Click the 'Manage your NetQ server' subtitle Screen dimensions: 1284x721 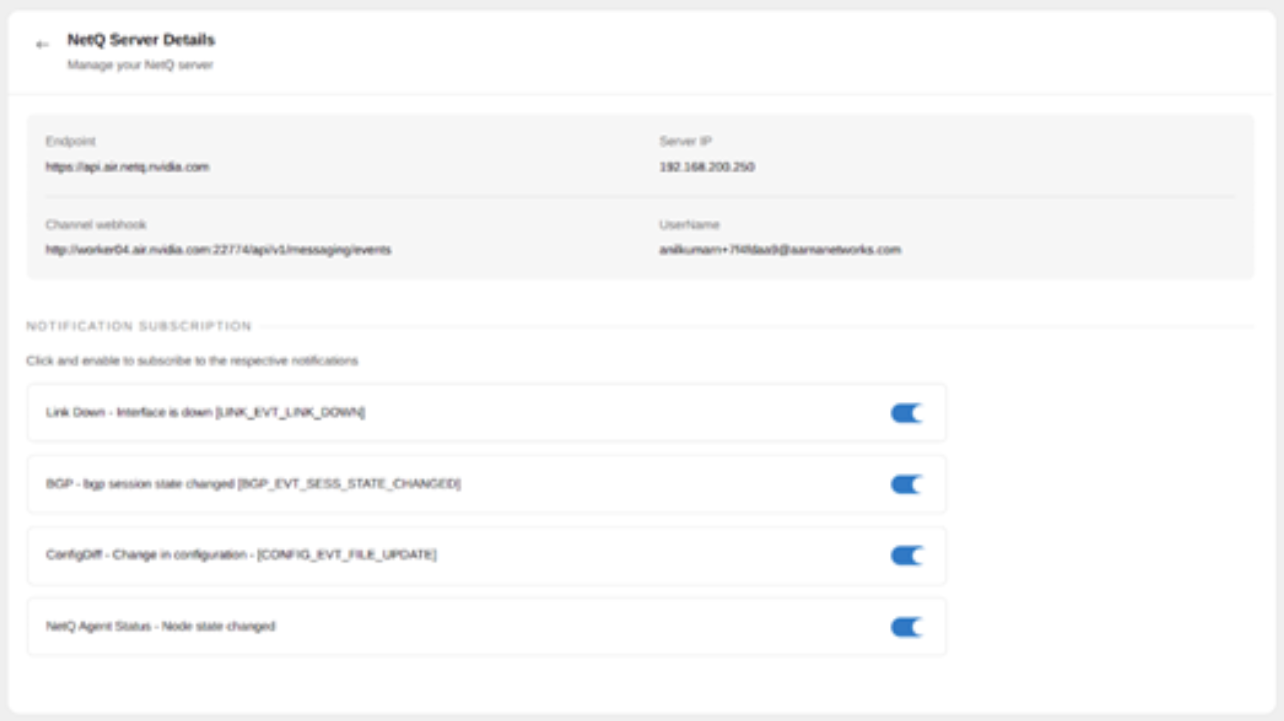coord(140,65)
